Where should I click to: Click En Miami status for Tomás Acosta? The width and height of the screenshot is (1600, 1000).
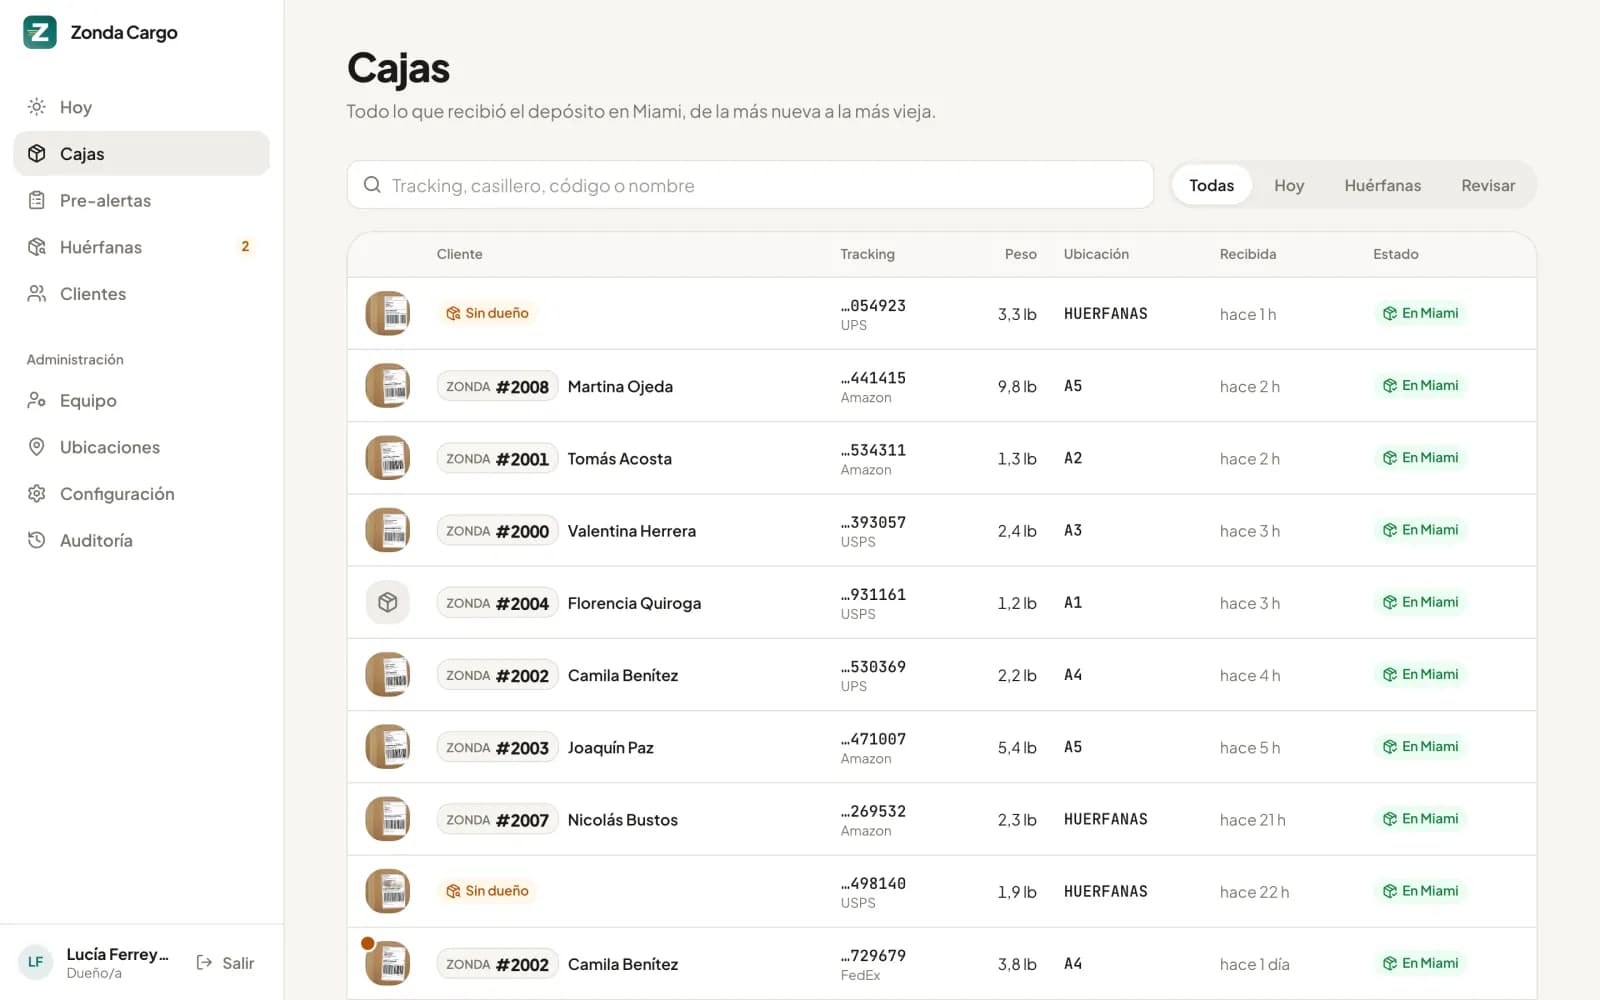(1420, 458)
